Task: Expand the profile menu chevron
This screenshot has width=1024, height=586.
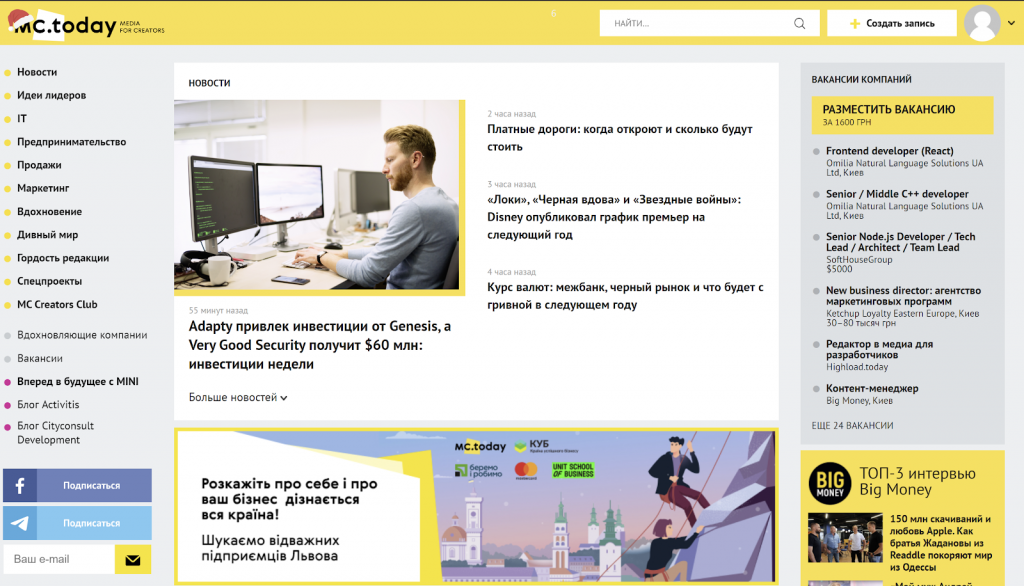Action: click(1011, 23)
